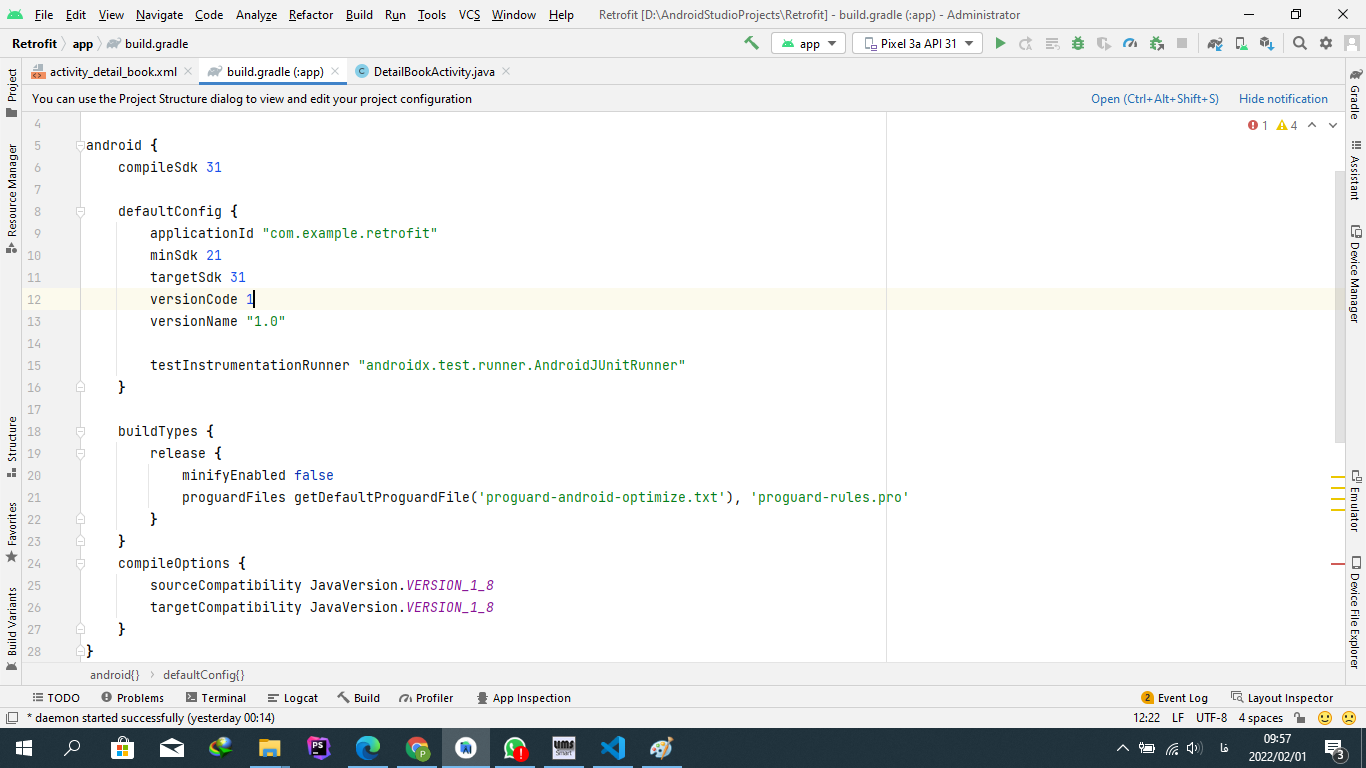Click the Retrofit breadcrumb in navigation bar
The height and width of the screenshot is (768, 1366).
34,43
